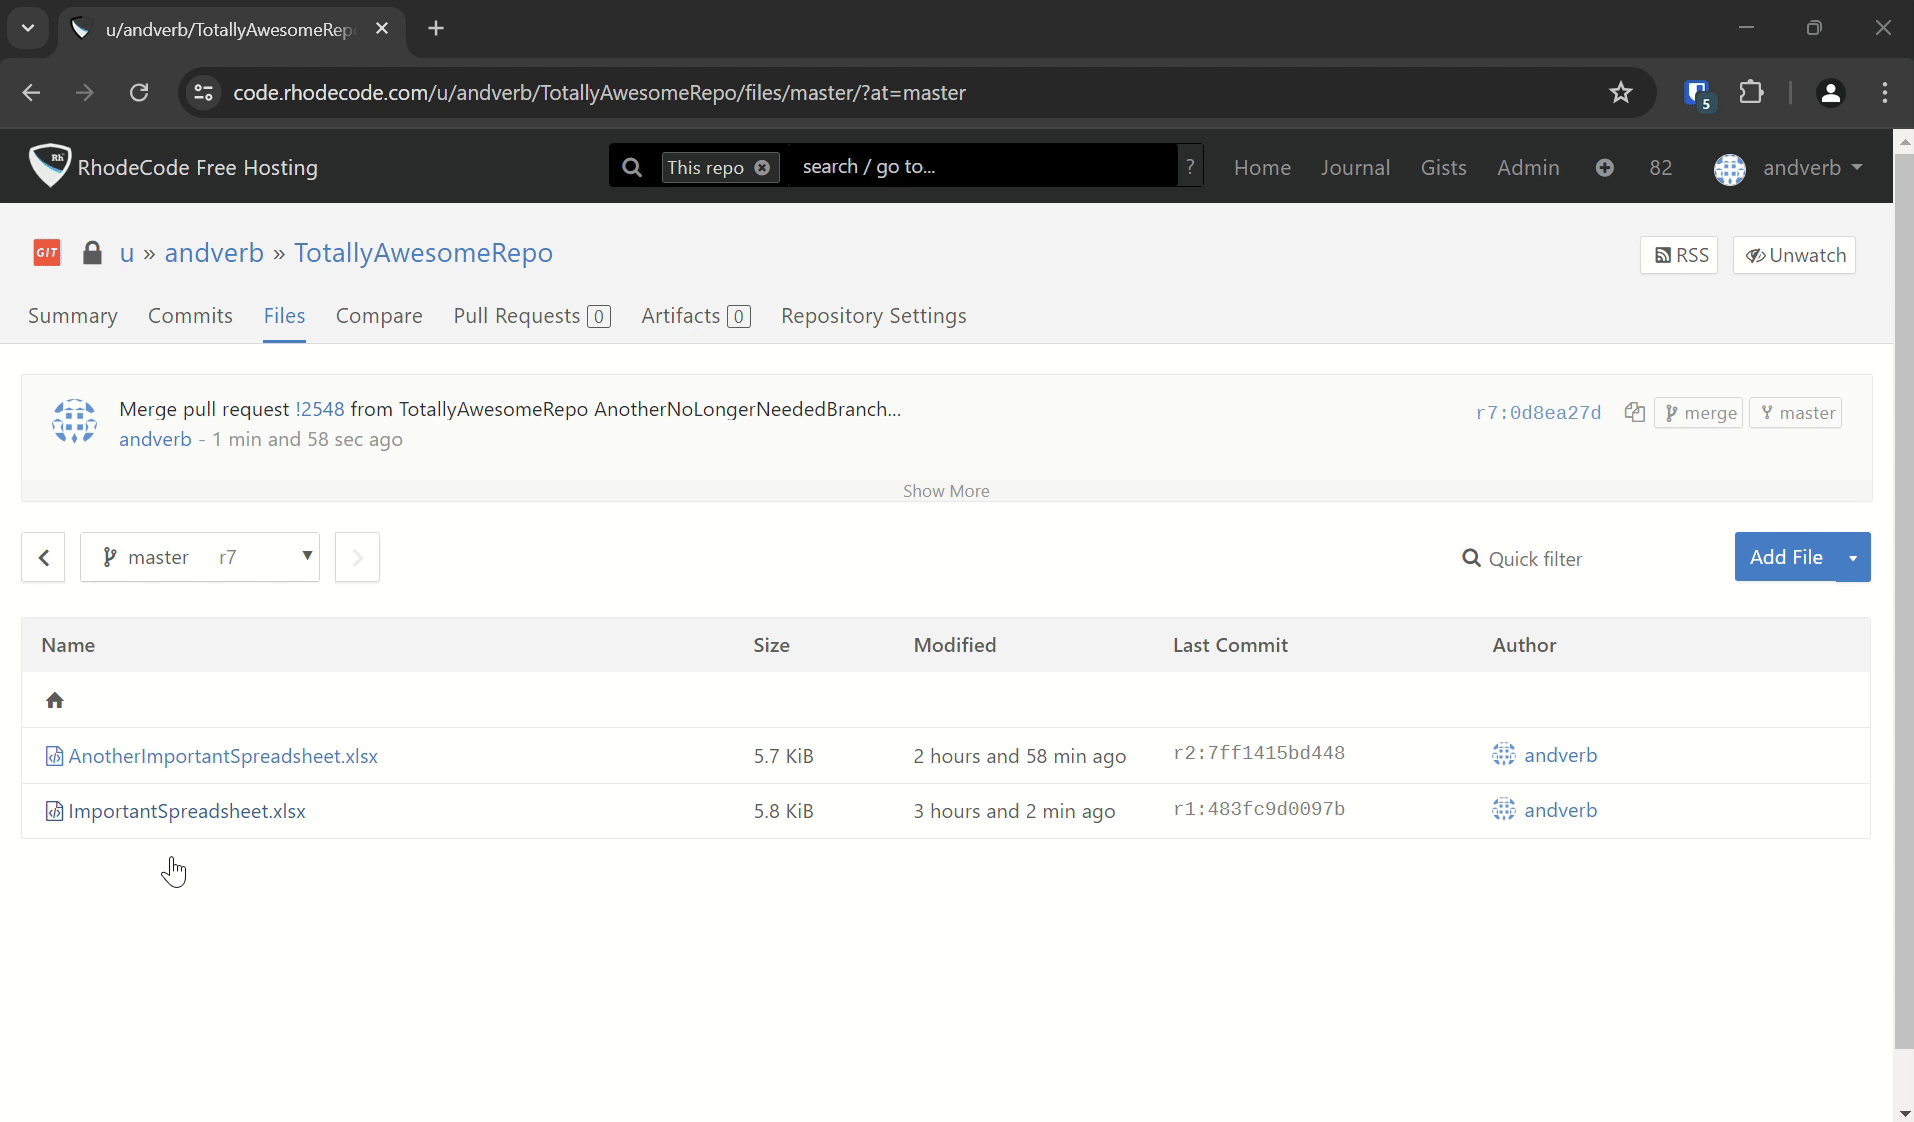Open notifications counter 82

[x=1661, y=167]
